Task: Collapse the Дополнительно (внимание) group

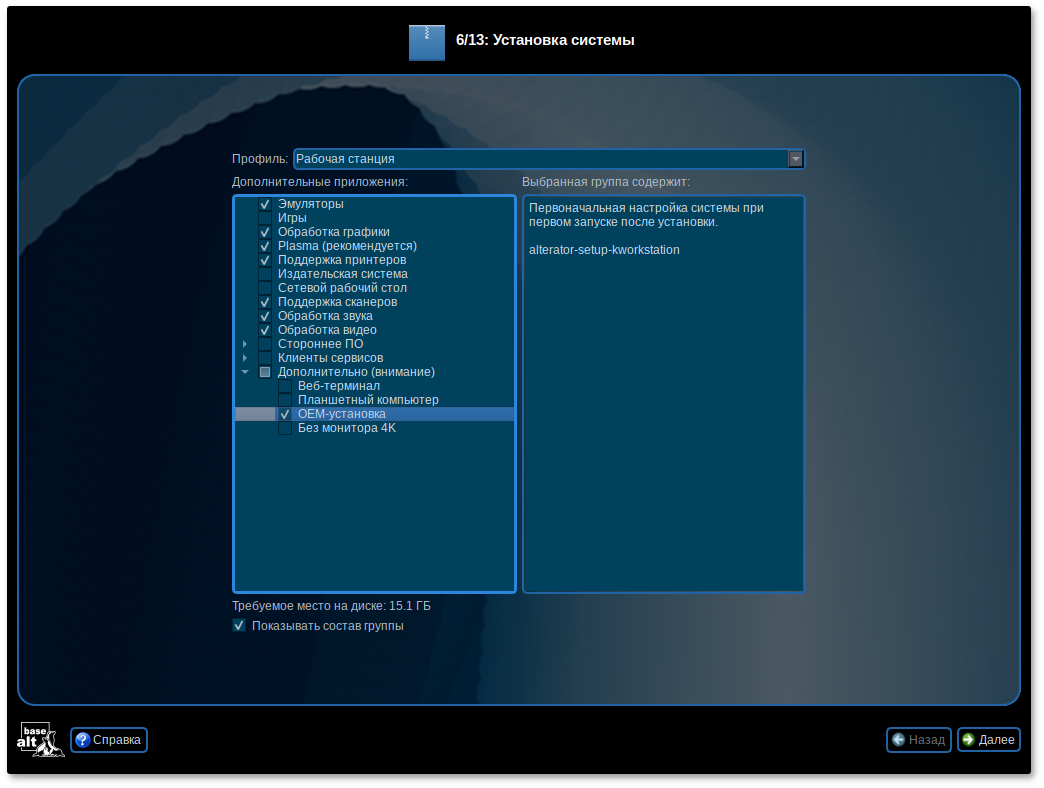Action: [x=245, y=372]
